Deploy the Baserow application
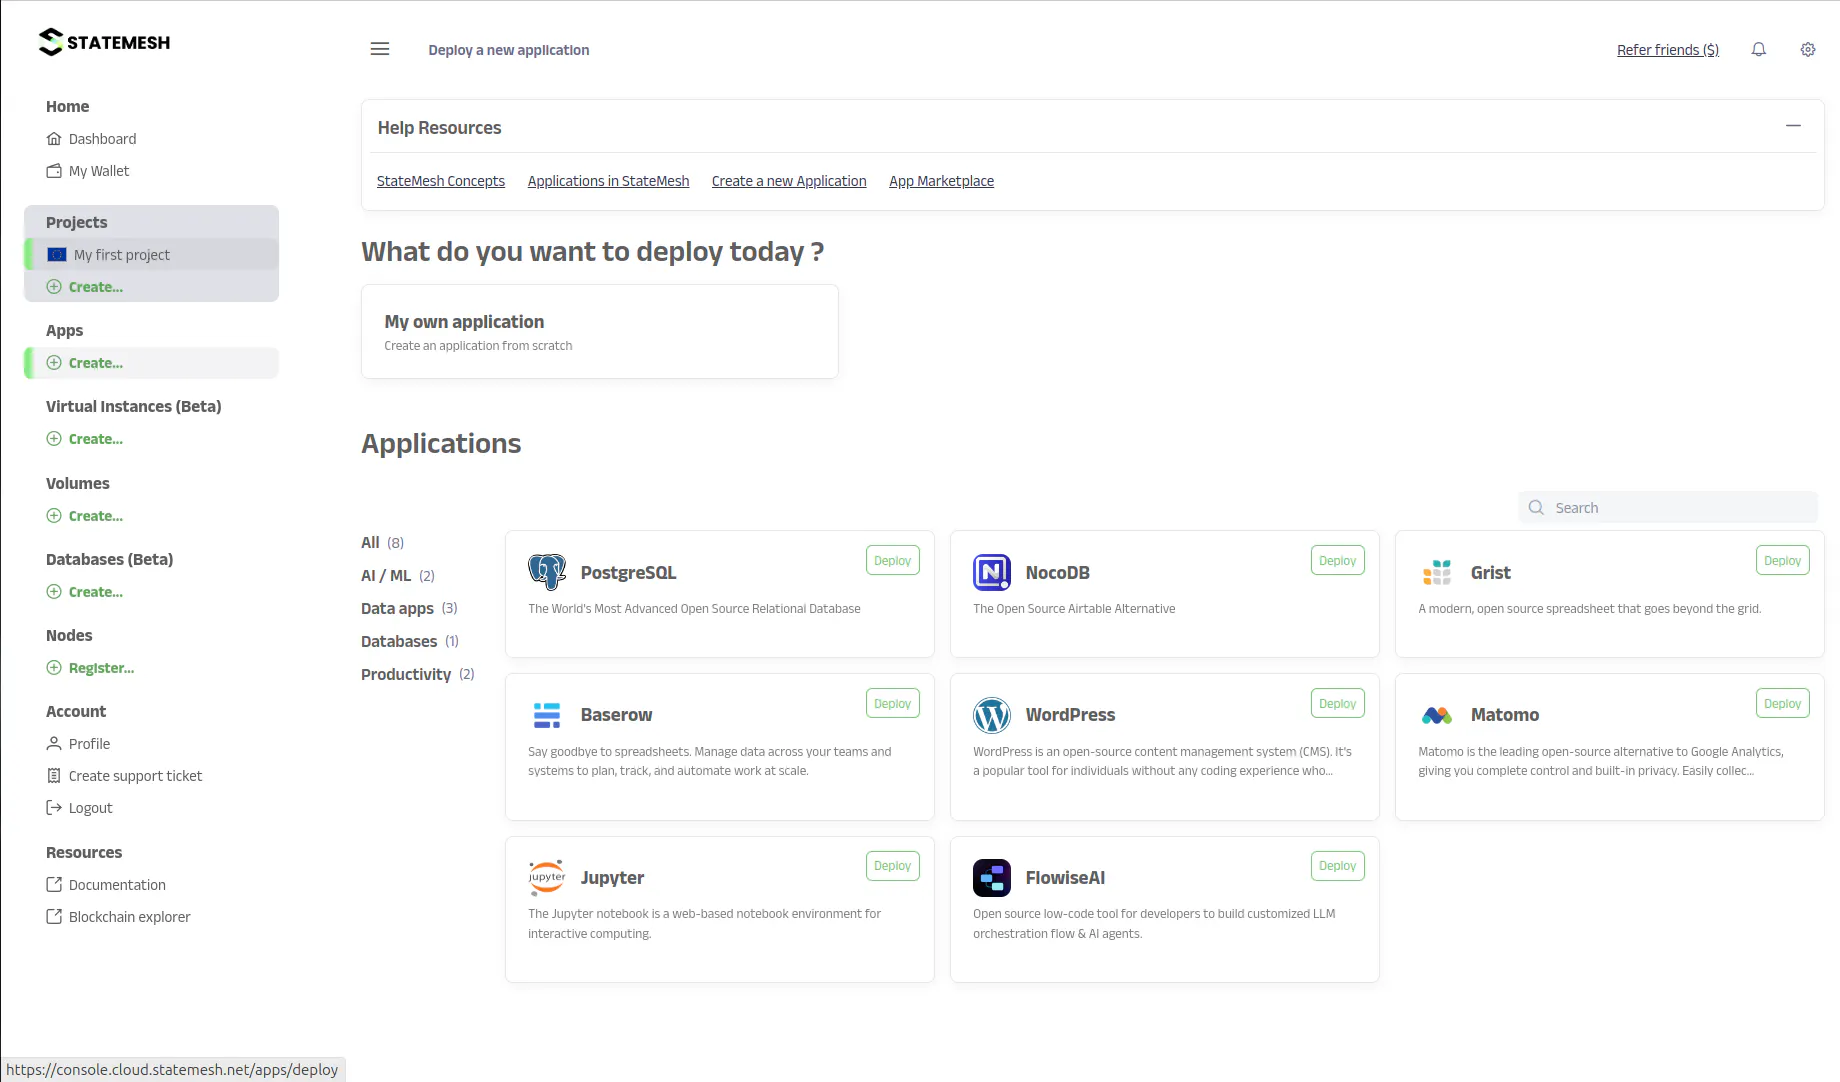 click(892, 704)
